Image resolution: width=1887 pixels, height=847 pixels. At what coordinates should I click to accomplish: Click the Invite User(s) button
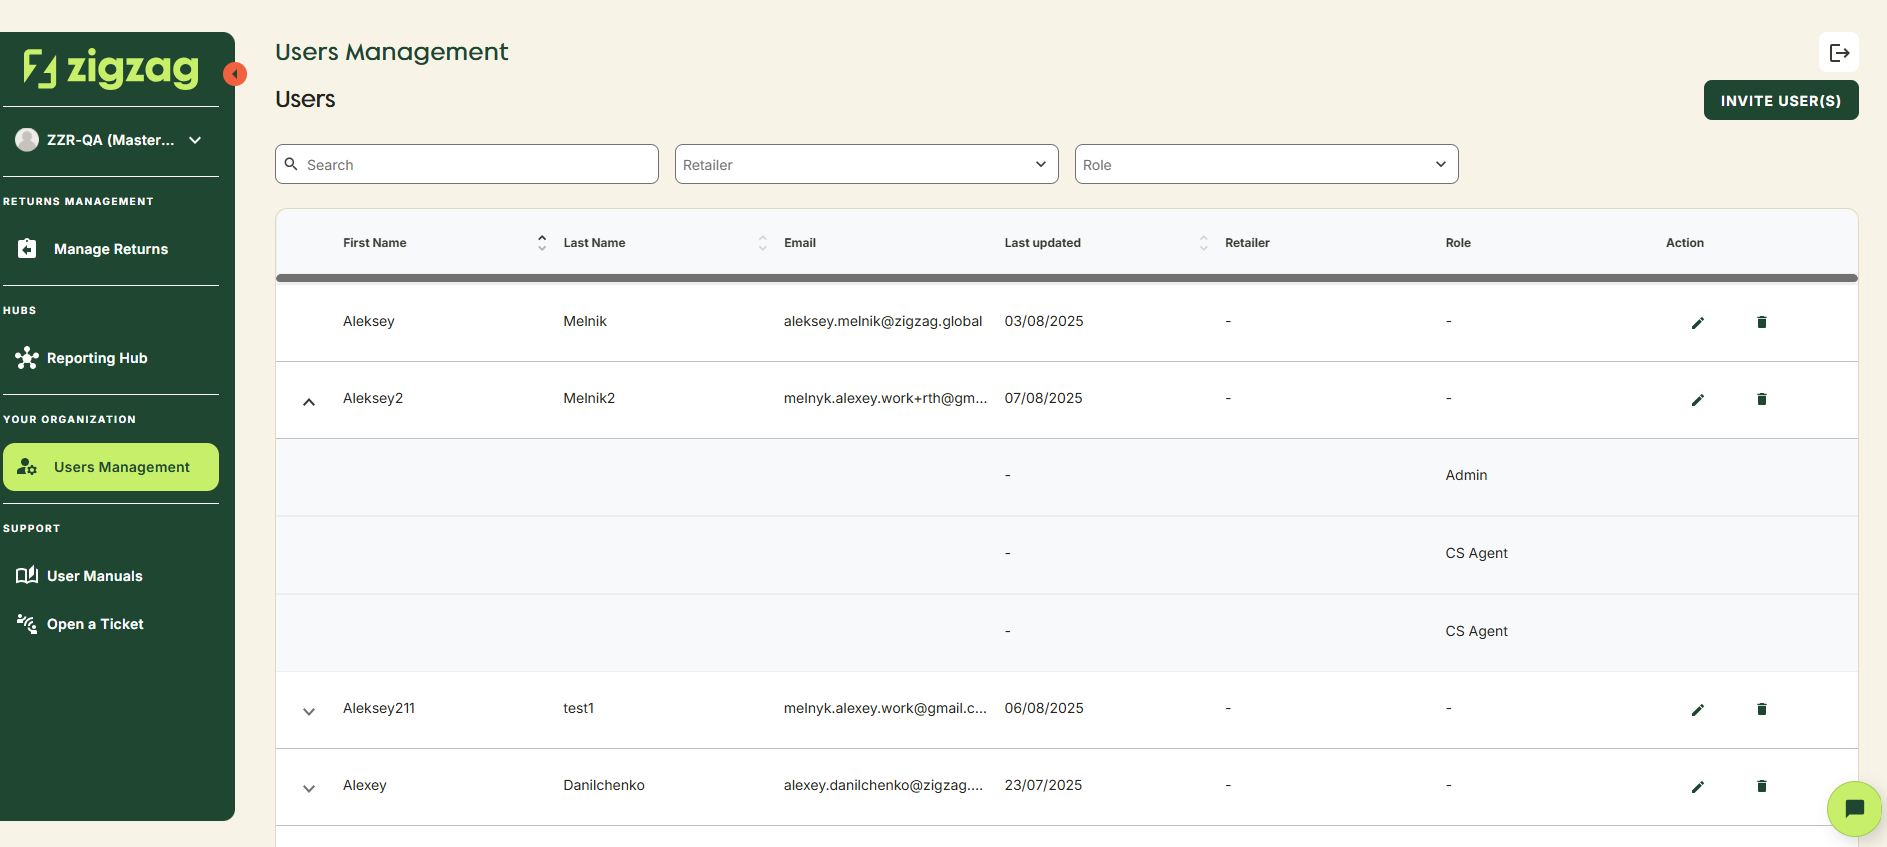tap(1780, 100)
